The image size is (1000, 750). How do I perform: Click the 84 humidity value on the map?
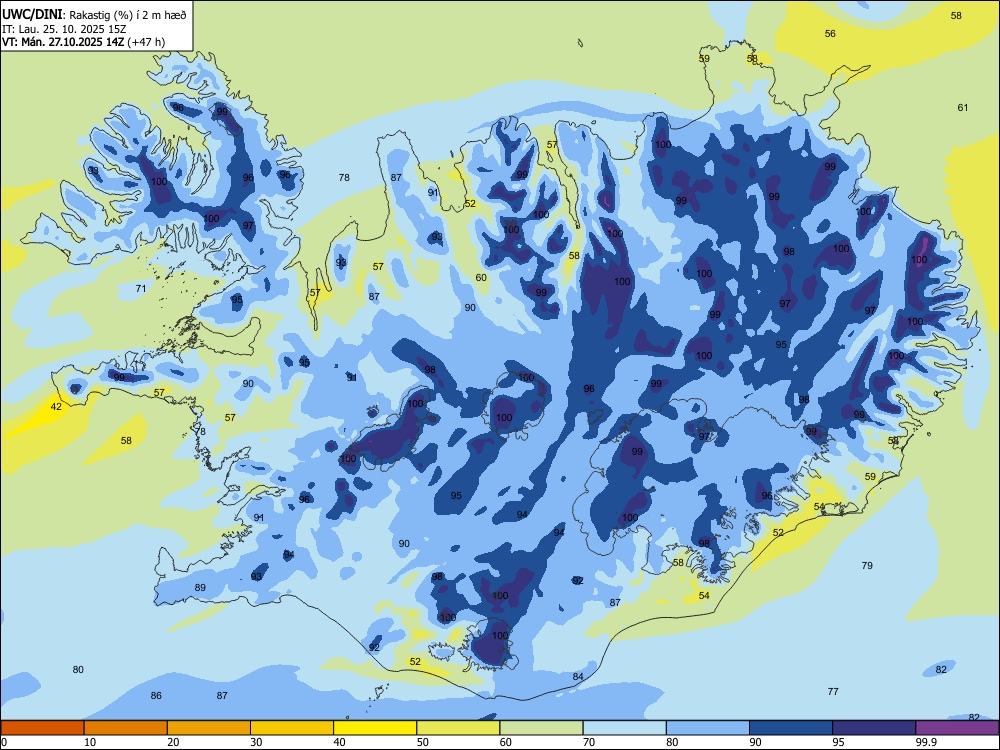(x=578, y=677)
